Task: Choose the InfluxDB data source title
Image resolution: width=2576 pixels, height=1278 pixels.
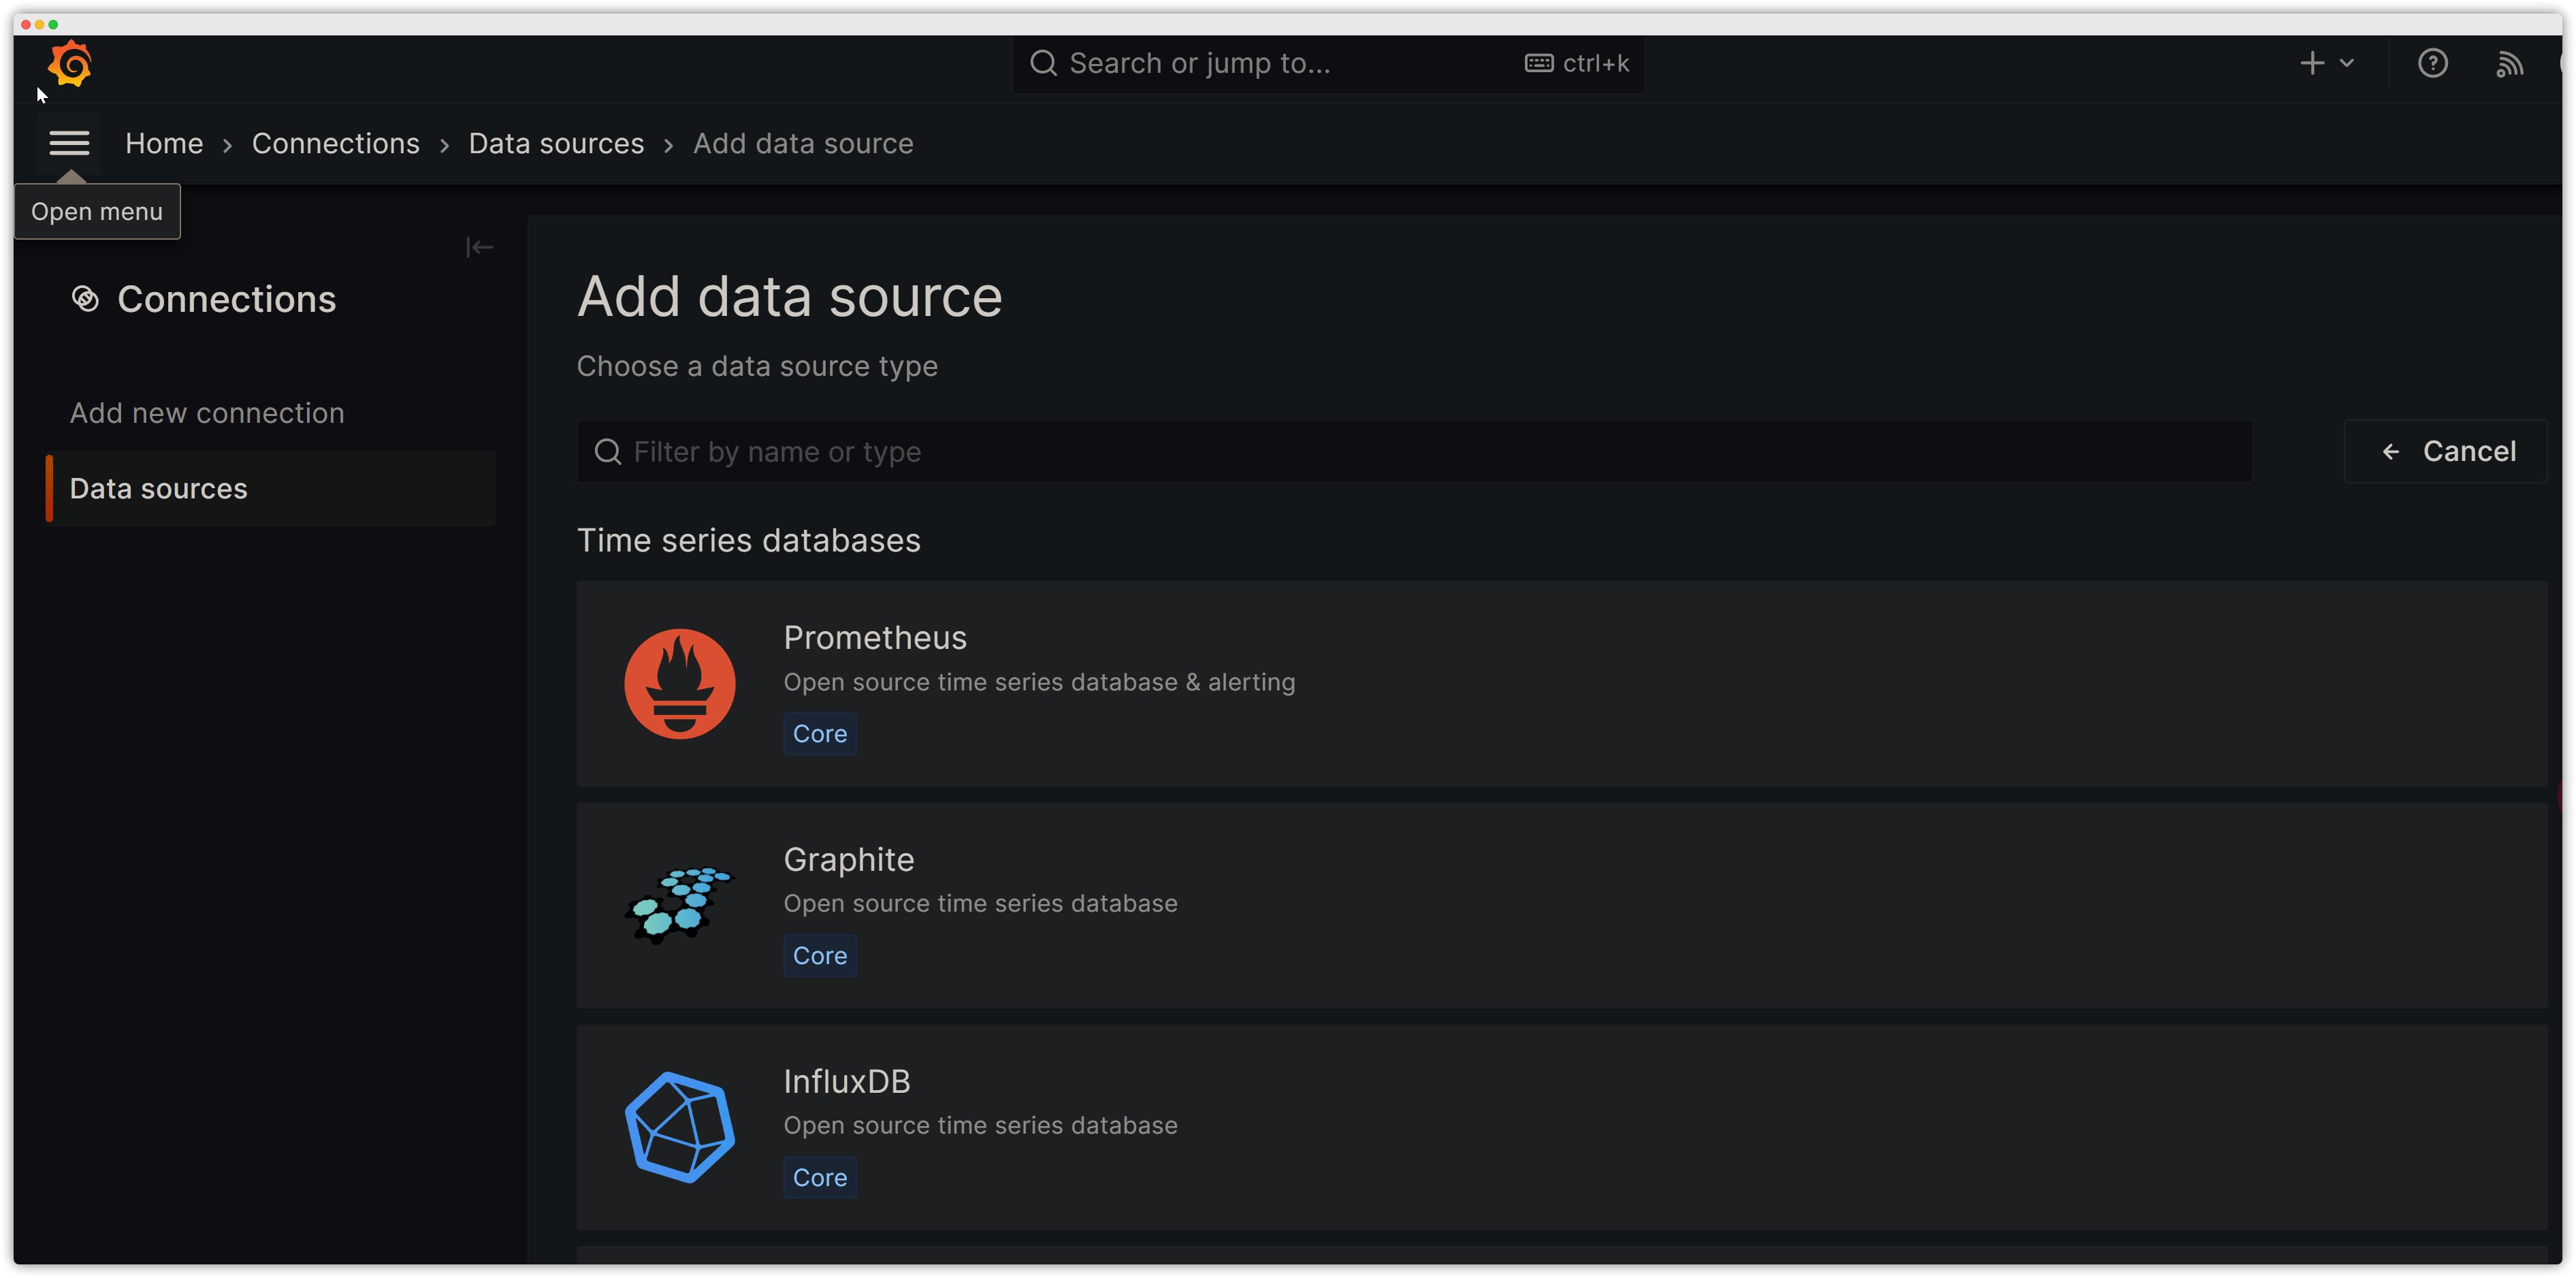Action: 846,1082
